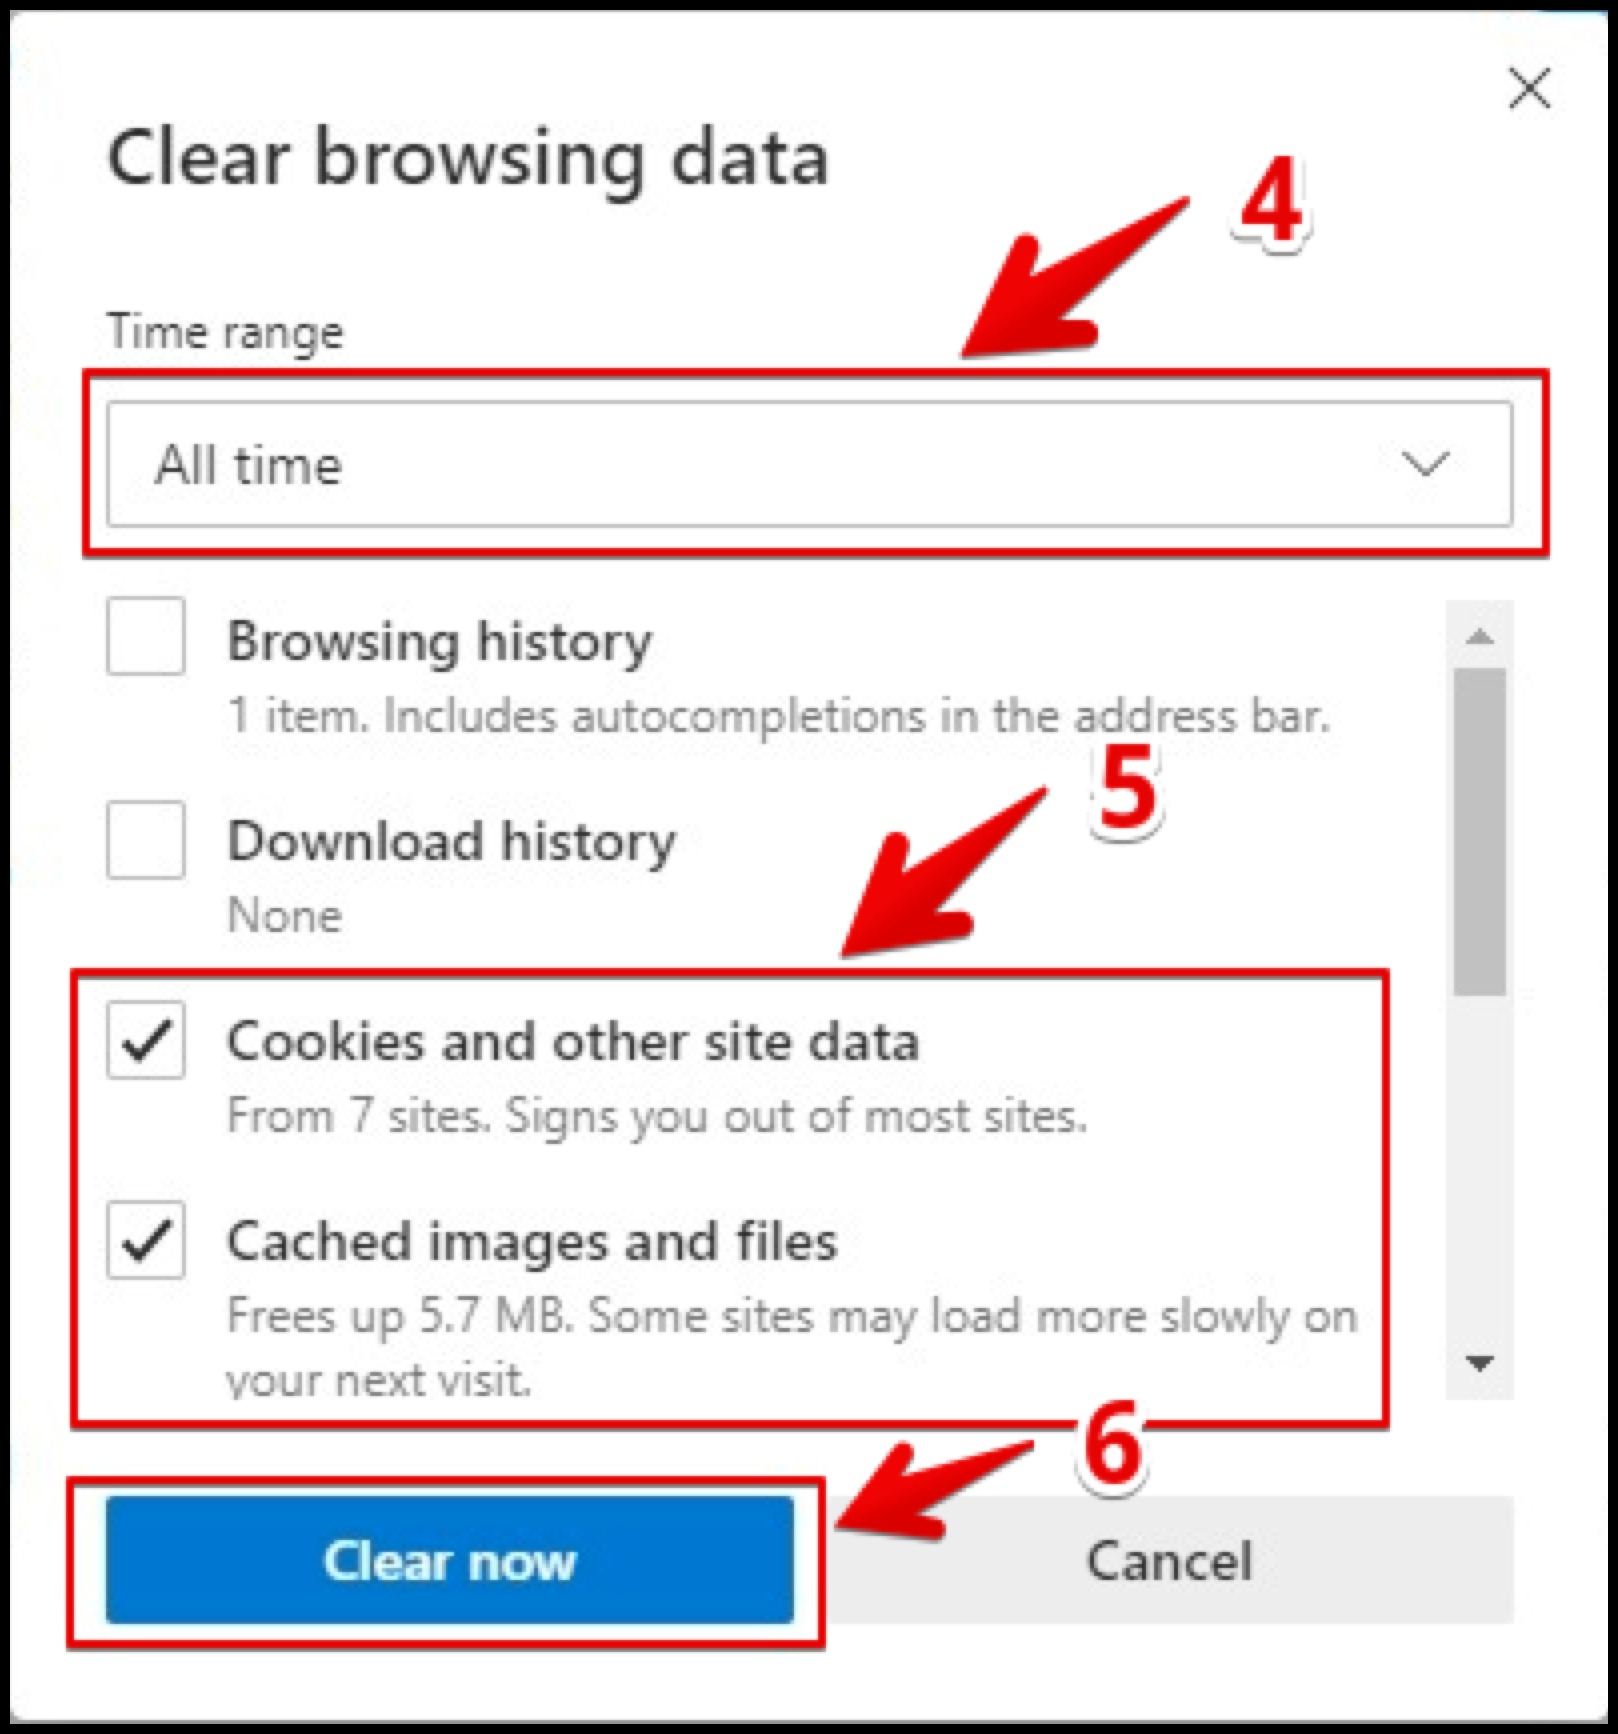Uncheck Cookies and other site data

point(146,1040)
